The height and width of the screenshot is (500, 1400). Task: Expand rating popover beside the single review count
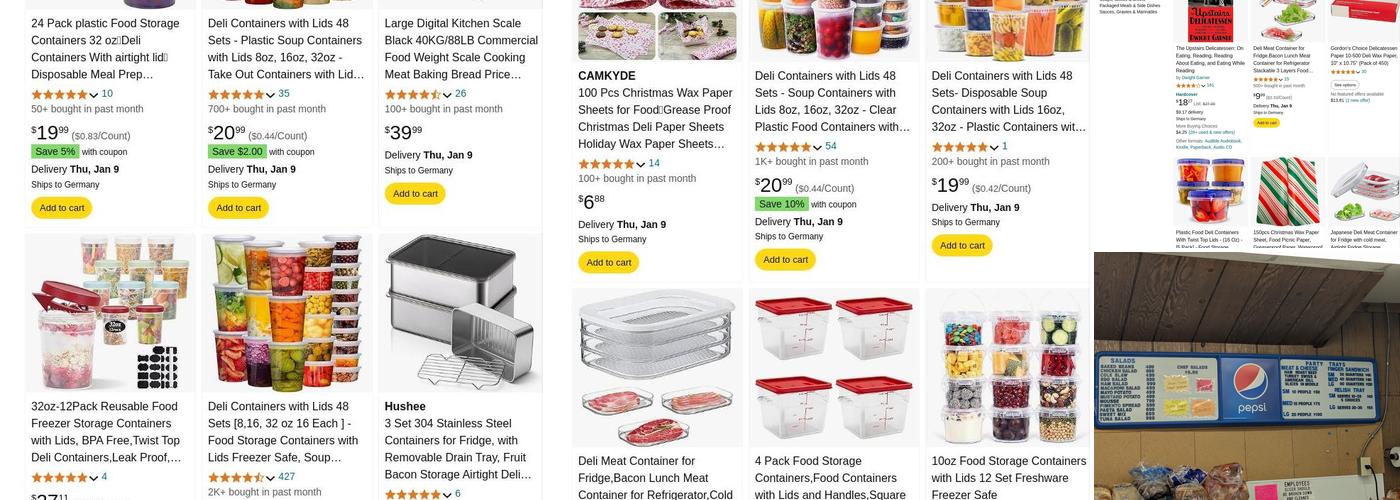pos(994,147)
